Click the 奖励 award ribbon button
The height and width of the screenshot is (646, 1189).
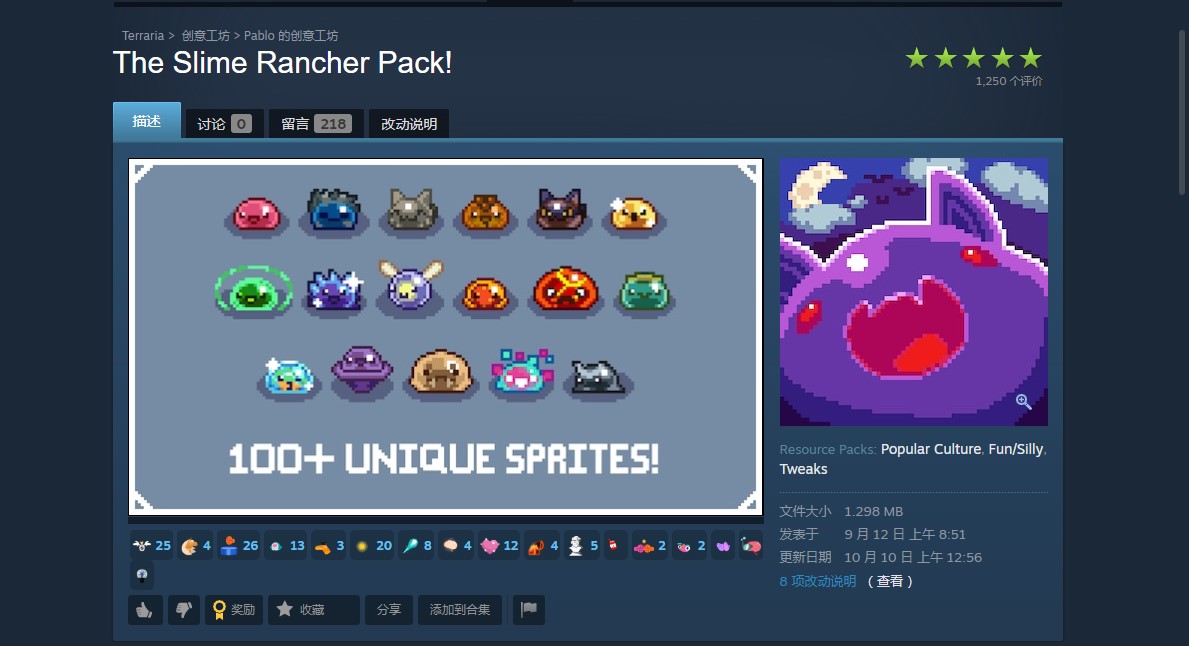234,610
